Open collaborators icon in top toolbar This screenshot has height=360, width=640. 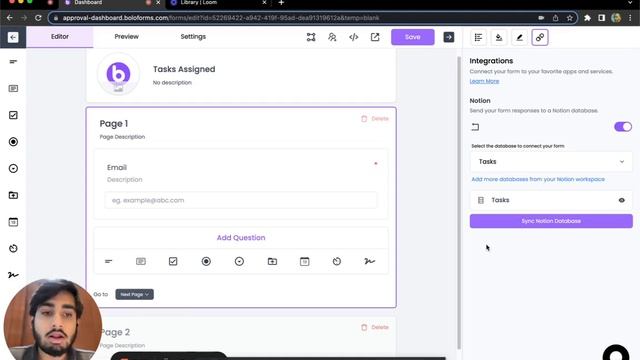coord(332,37)
